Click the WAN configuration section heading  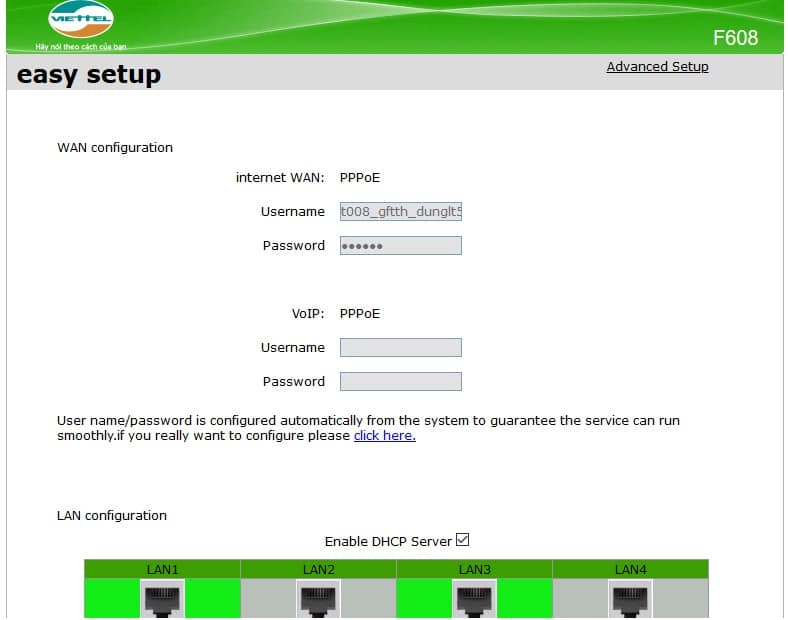click(x=115, y=148)
